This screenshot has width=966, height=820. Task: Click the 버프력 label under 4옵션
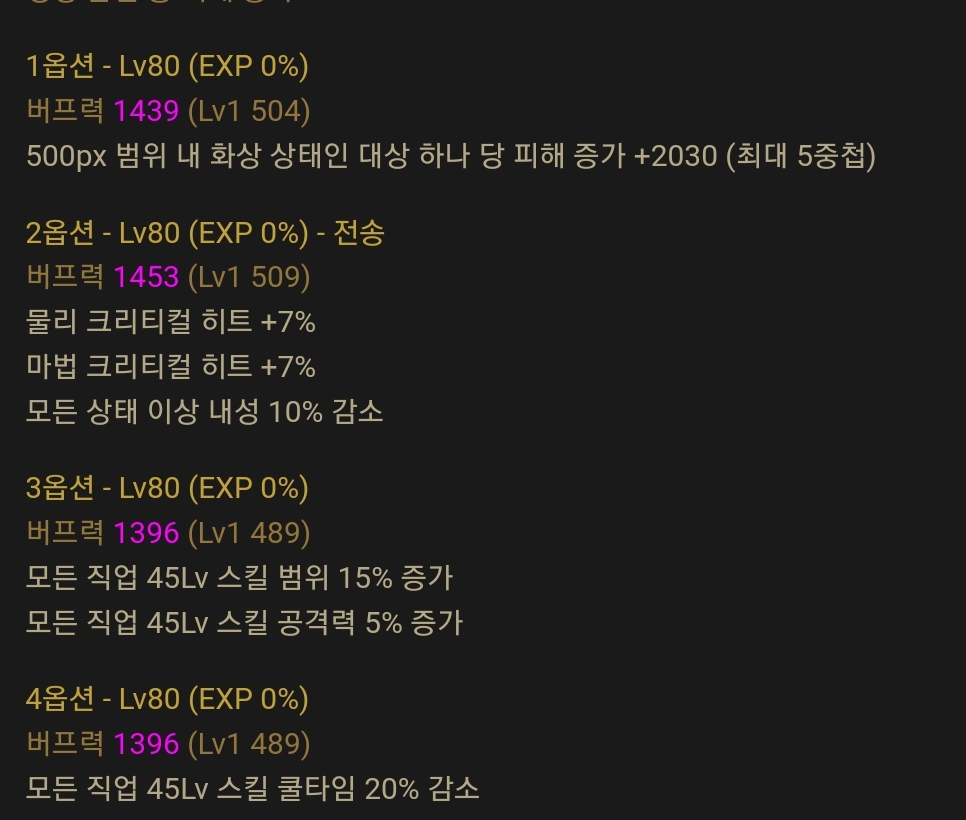coord(65,743)
